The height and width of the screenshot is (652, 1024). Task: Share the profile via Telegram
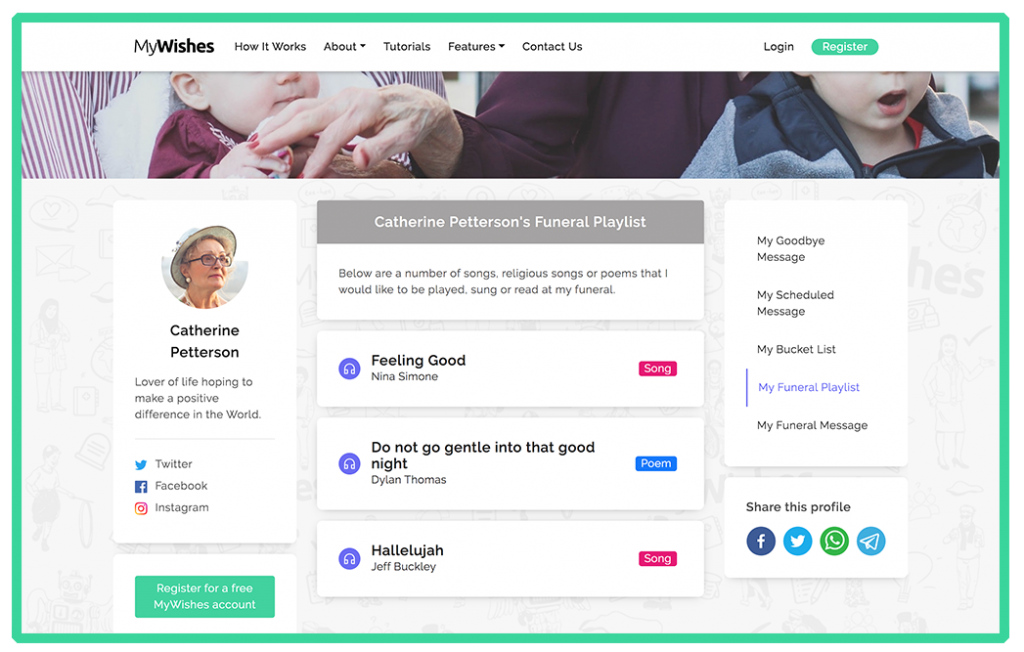point(871,541)
